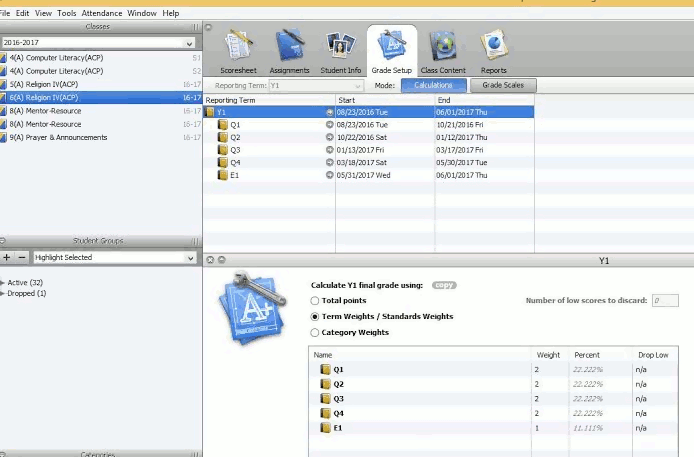694x457 pixels.
Task: Select the Q1 folder icon in term list
Action: (223, 125)
